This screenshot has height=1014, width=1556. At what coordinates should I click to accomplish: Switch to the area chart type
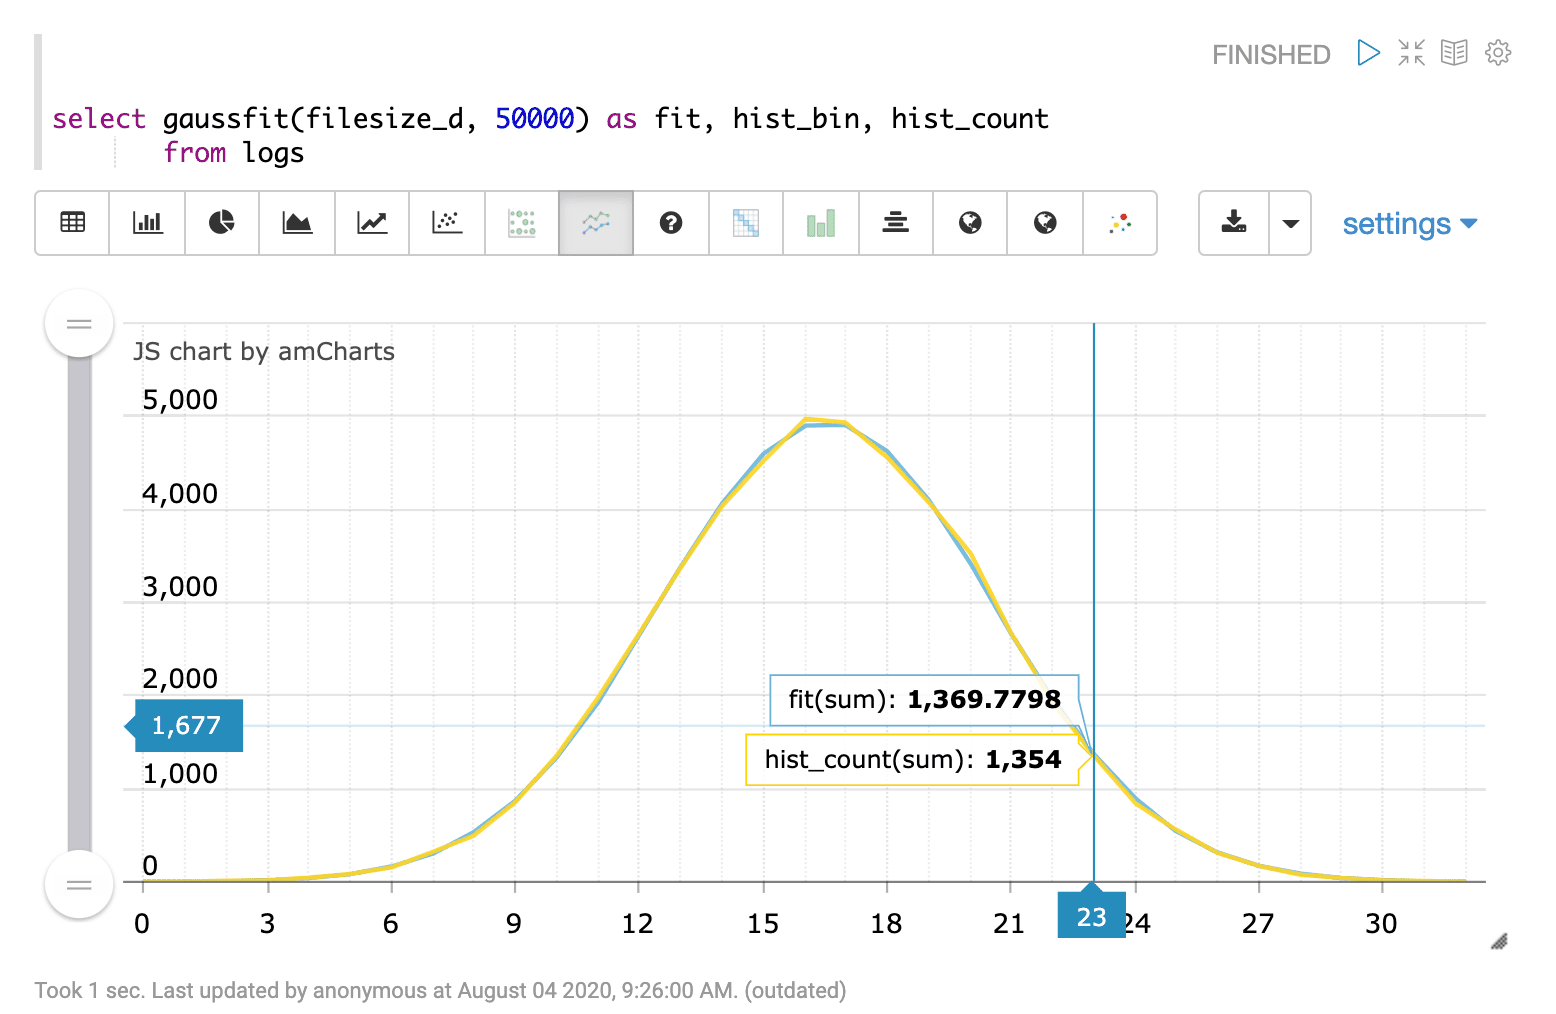296,223
